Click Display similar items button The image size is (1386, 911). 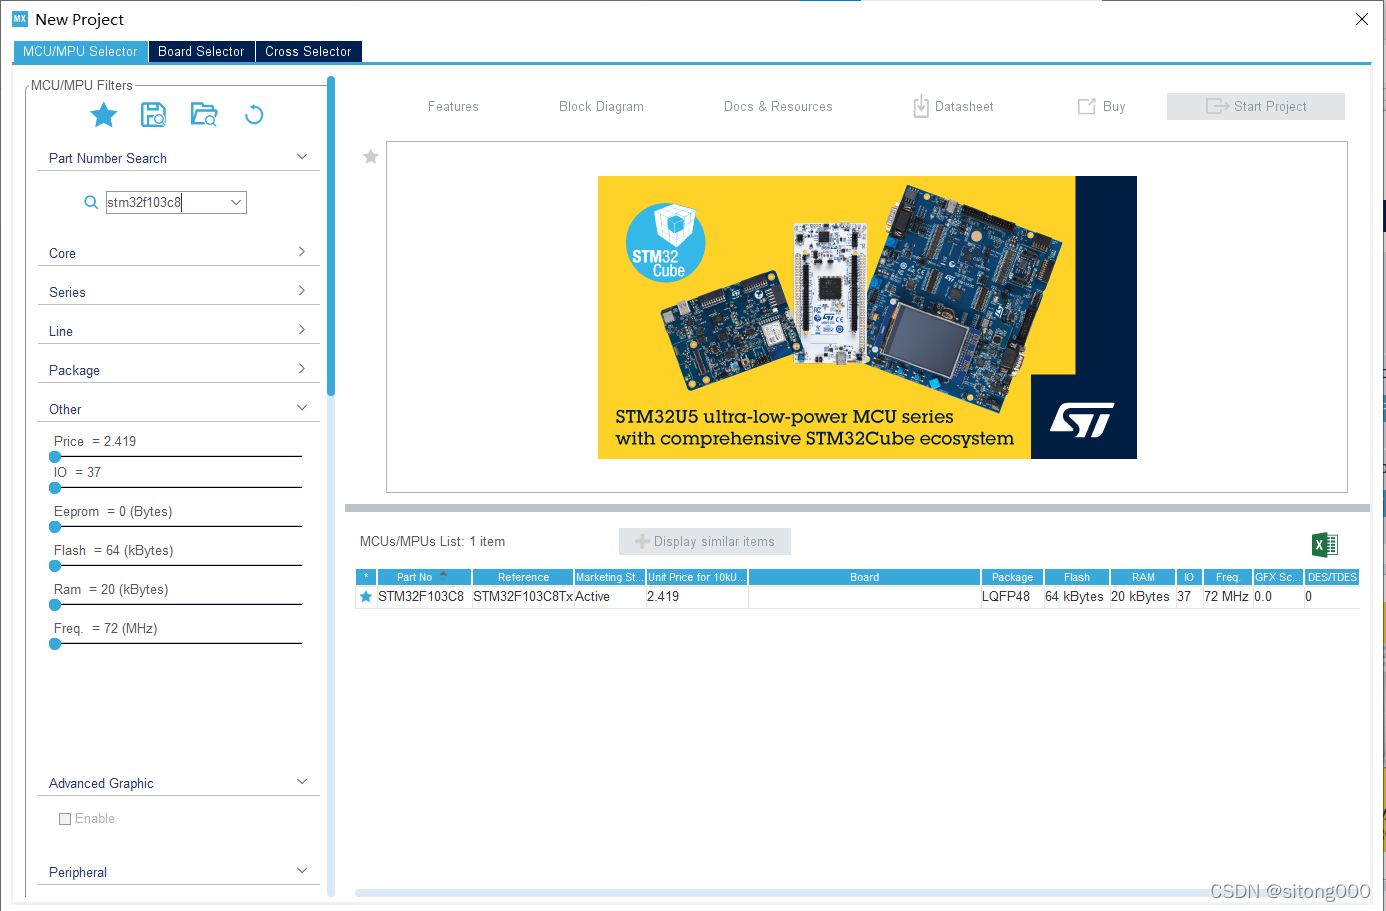705,542
